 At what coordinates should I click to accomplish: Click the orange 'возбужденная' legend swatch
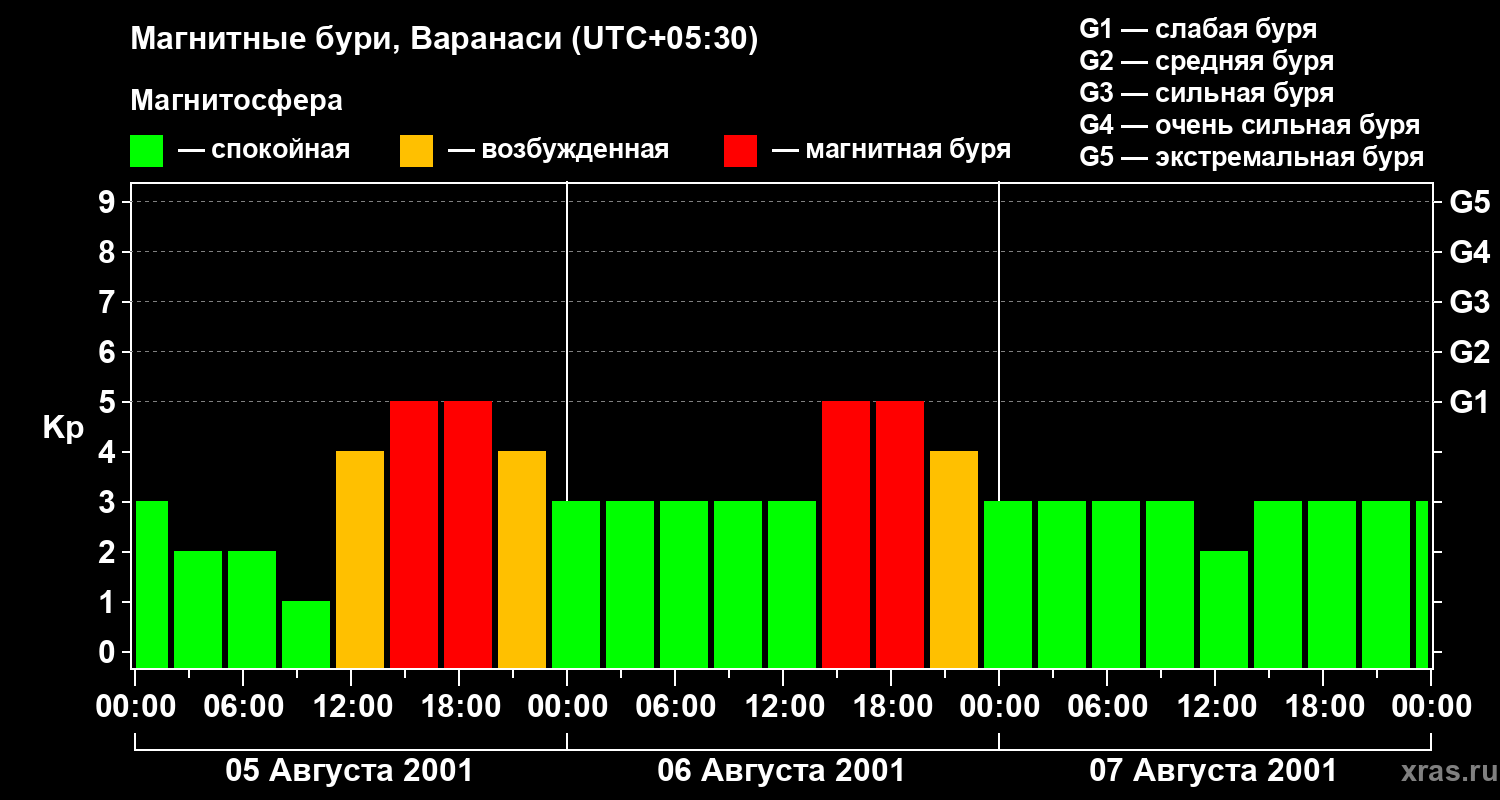(416, 151)
